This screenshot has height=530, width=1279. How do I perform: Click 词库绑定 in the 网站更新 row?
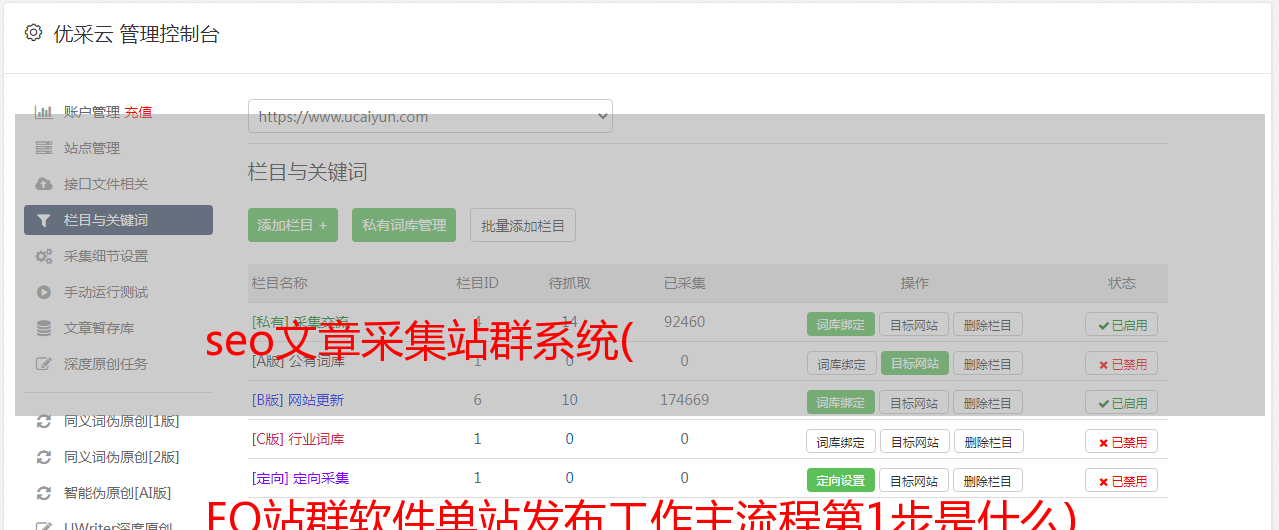(x=841, y=402)
